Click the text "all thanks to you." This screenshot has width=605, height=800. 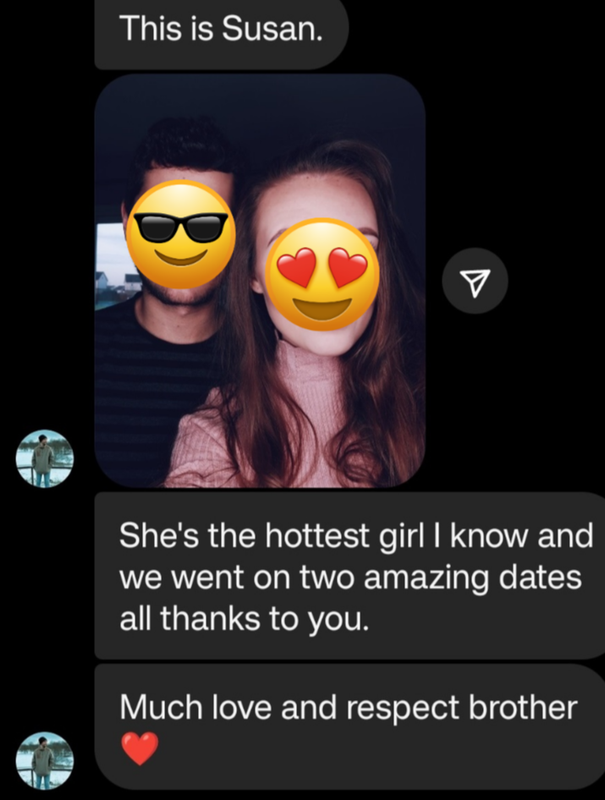(244, 618)
